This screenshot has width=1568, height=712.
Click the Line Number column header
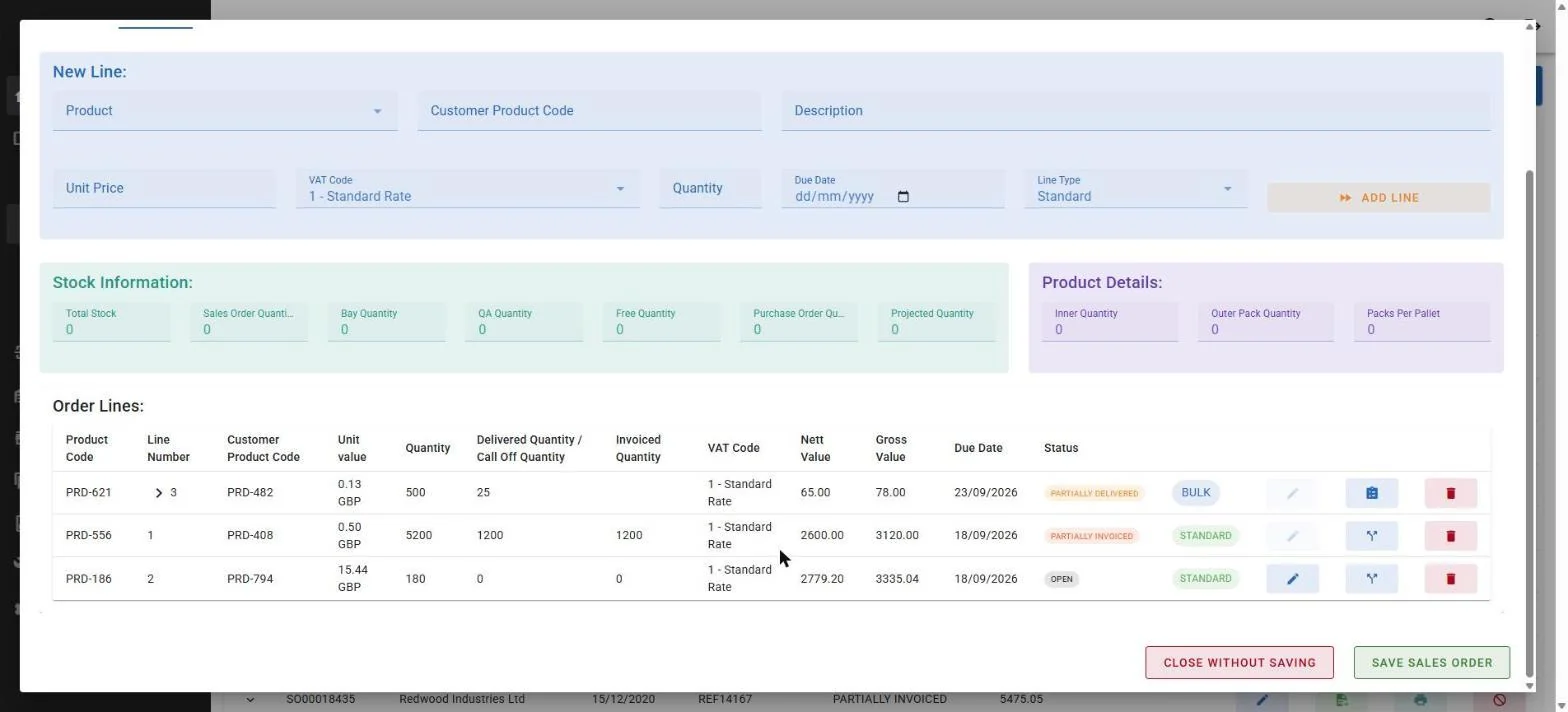[x=168, y=449]
